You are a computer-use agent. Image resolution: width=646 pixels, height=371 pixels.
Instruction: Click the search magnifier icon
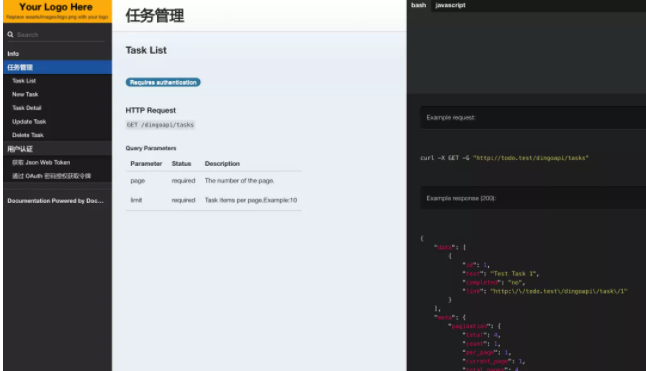point(10,35)
